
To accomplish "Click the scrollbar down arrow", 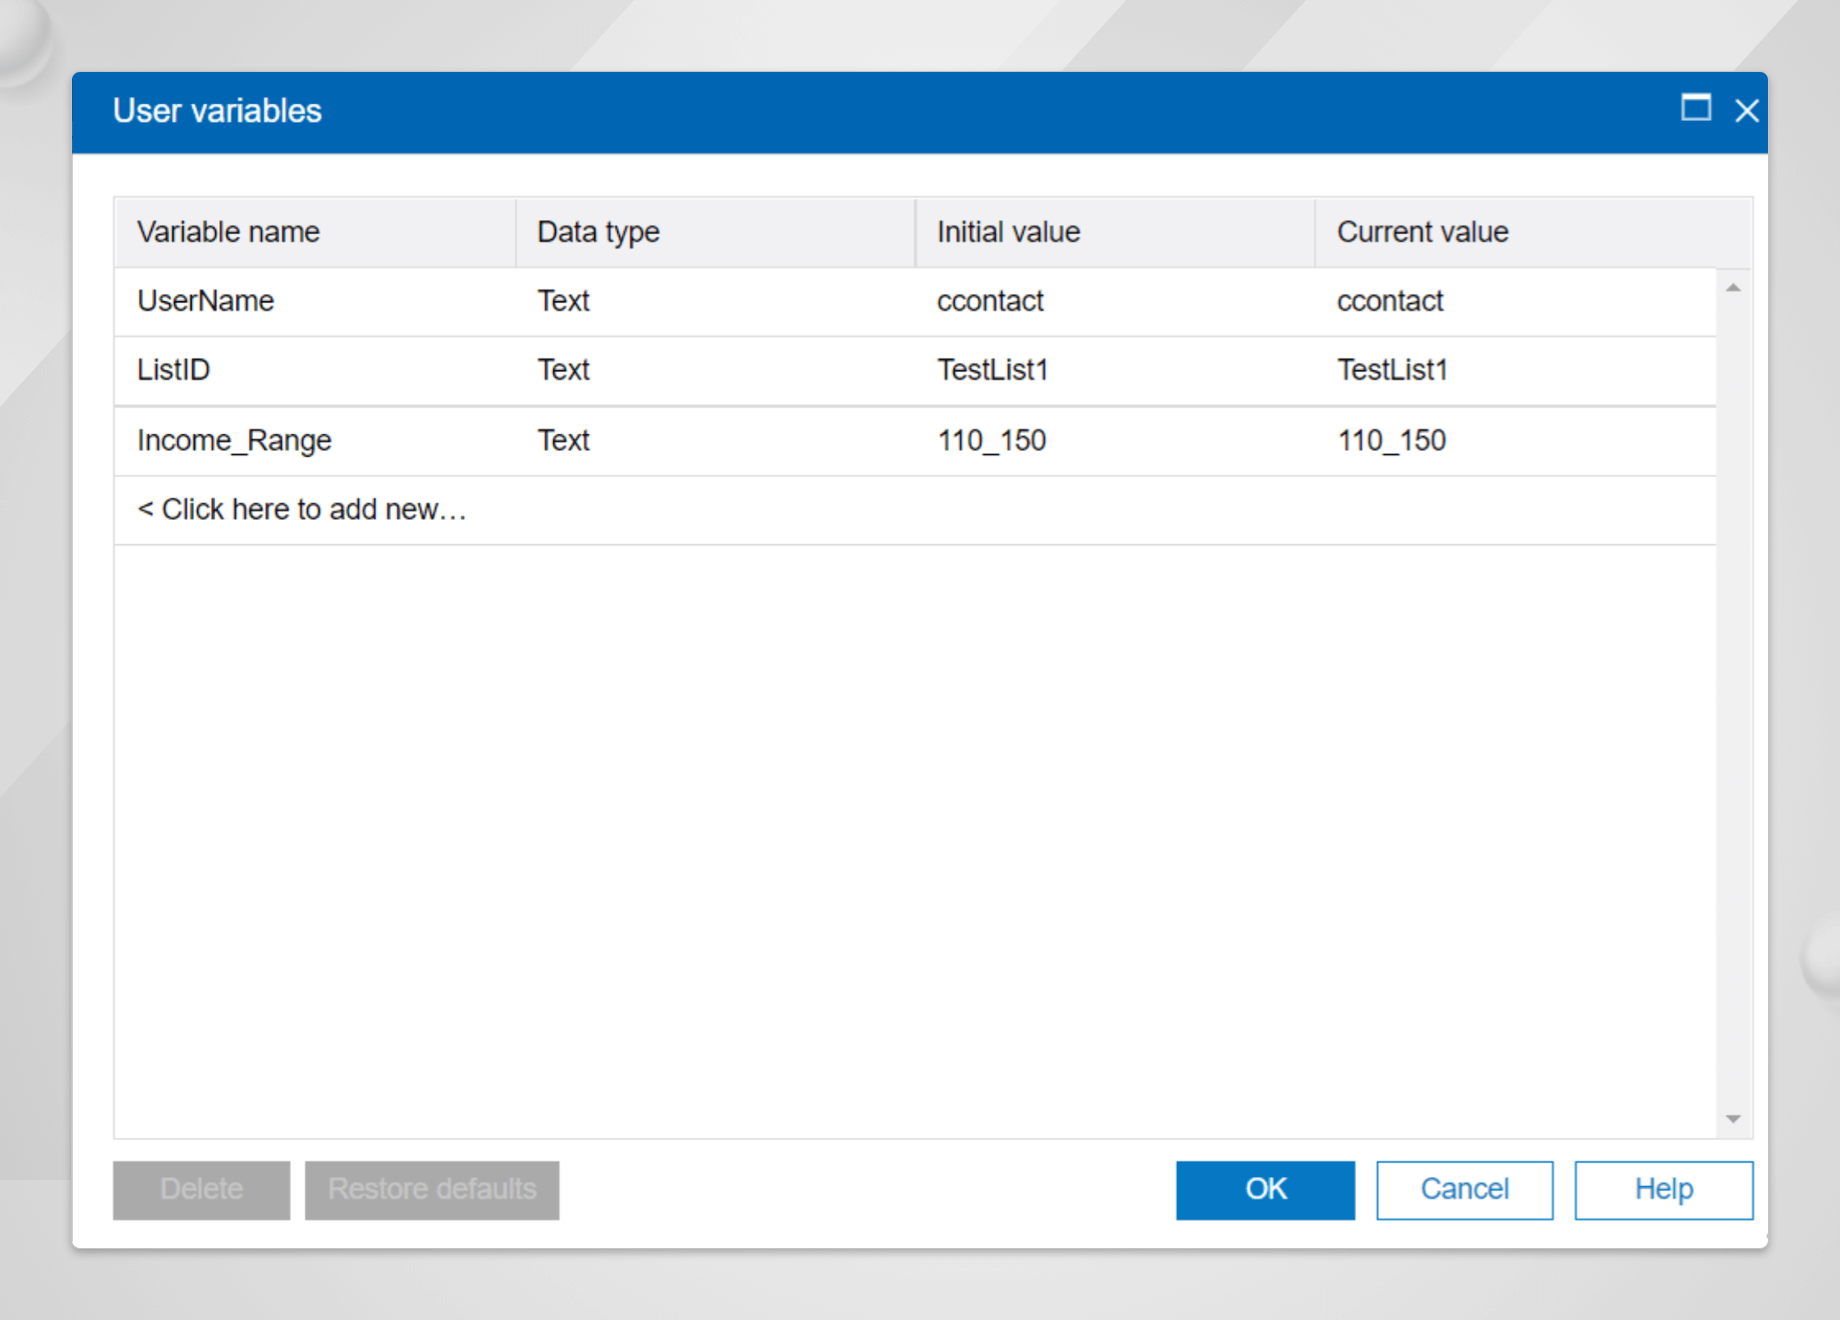I will click(1734, 1117).
